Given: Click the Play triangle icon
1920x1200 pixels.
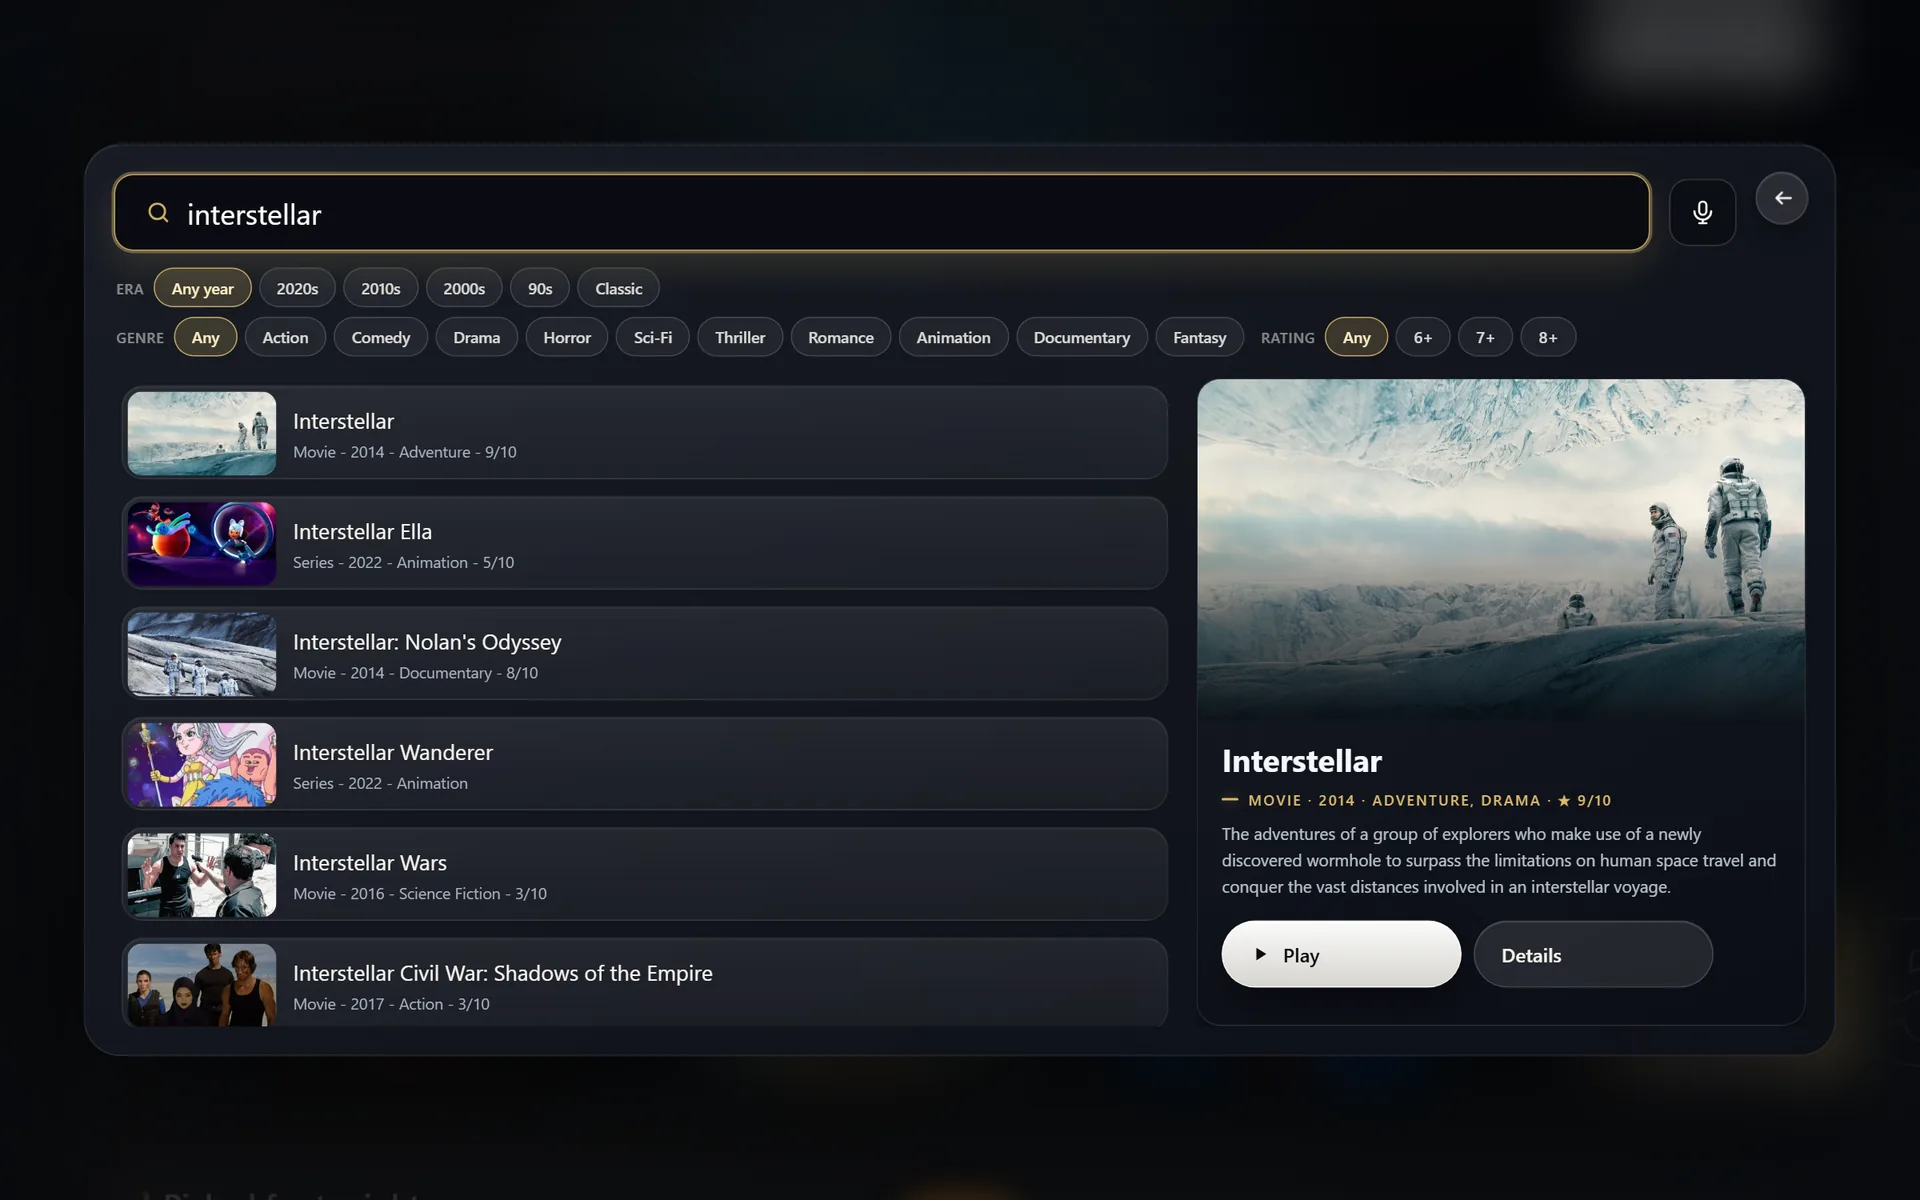Looking at the screenshot, I should click(1261, 954).
